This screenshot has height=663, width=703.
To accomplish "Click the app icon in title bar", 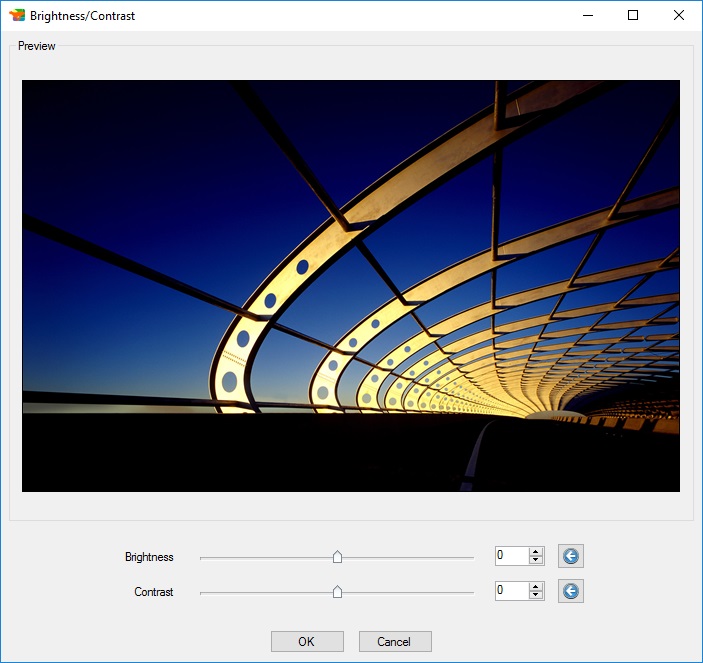I will tap(17, 15).
